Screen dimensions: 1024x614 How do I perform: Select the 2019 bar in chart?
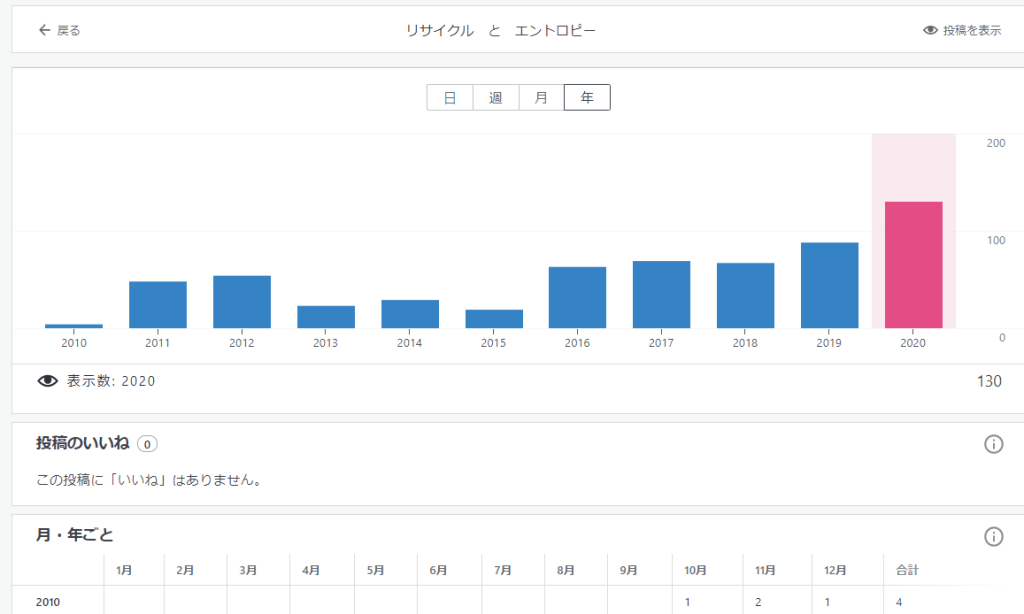pyautogui.click(x=829, y=285)
